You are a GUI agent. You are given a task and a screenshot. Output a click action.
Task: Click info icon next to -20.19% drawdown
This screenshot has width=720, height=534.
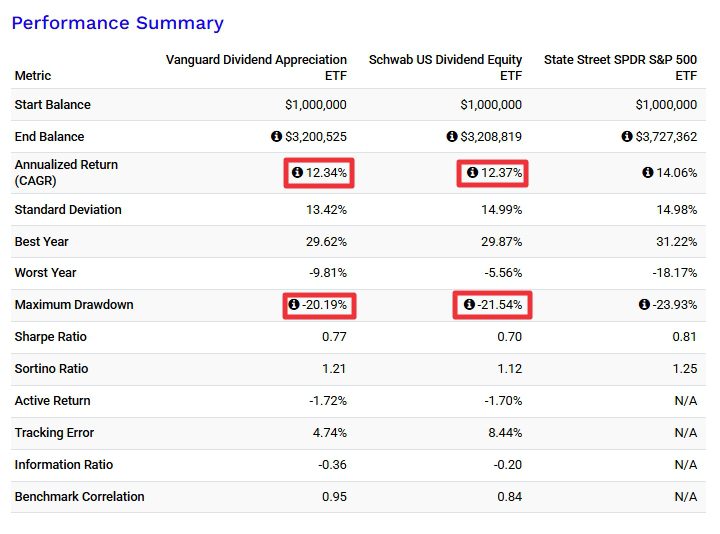click(x=294, y=305)
